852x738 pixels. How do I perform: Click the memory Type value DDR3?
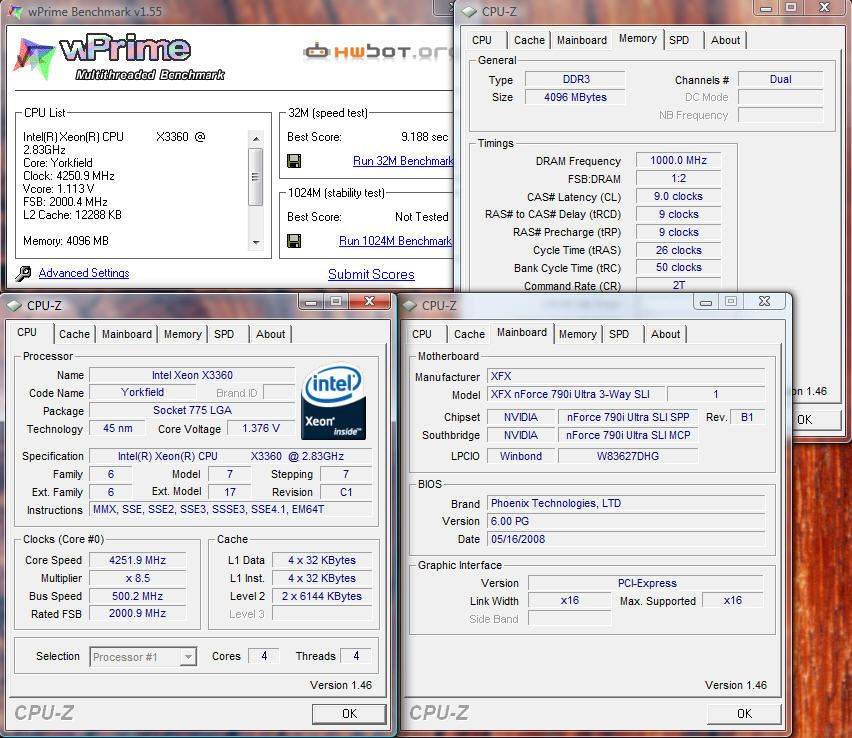[575, 79]
